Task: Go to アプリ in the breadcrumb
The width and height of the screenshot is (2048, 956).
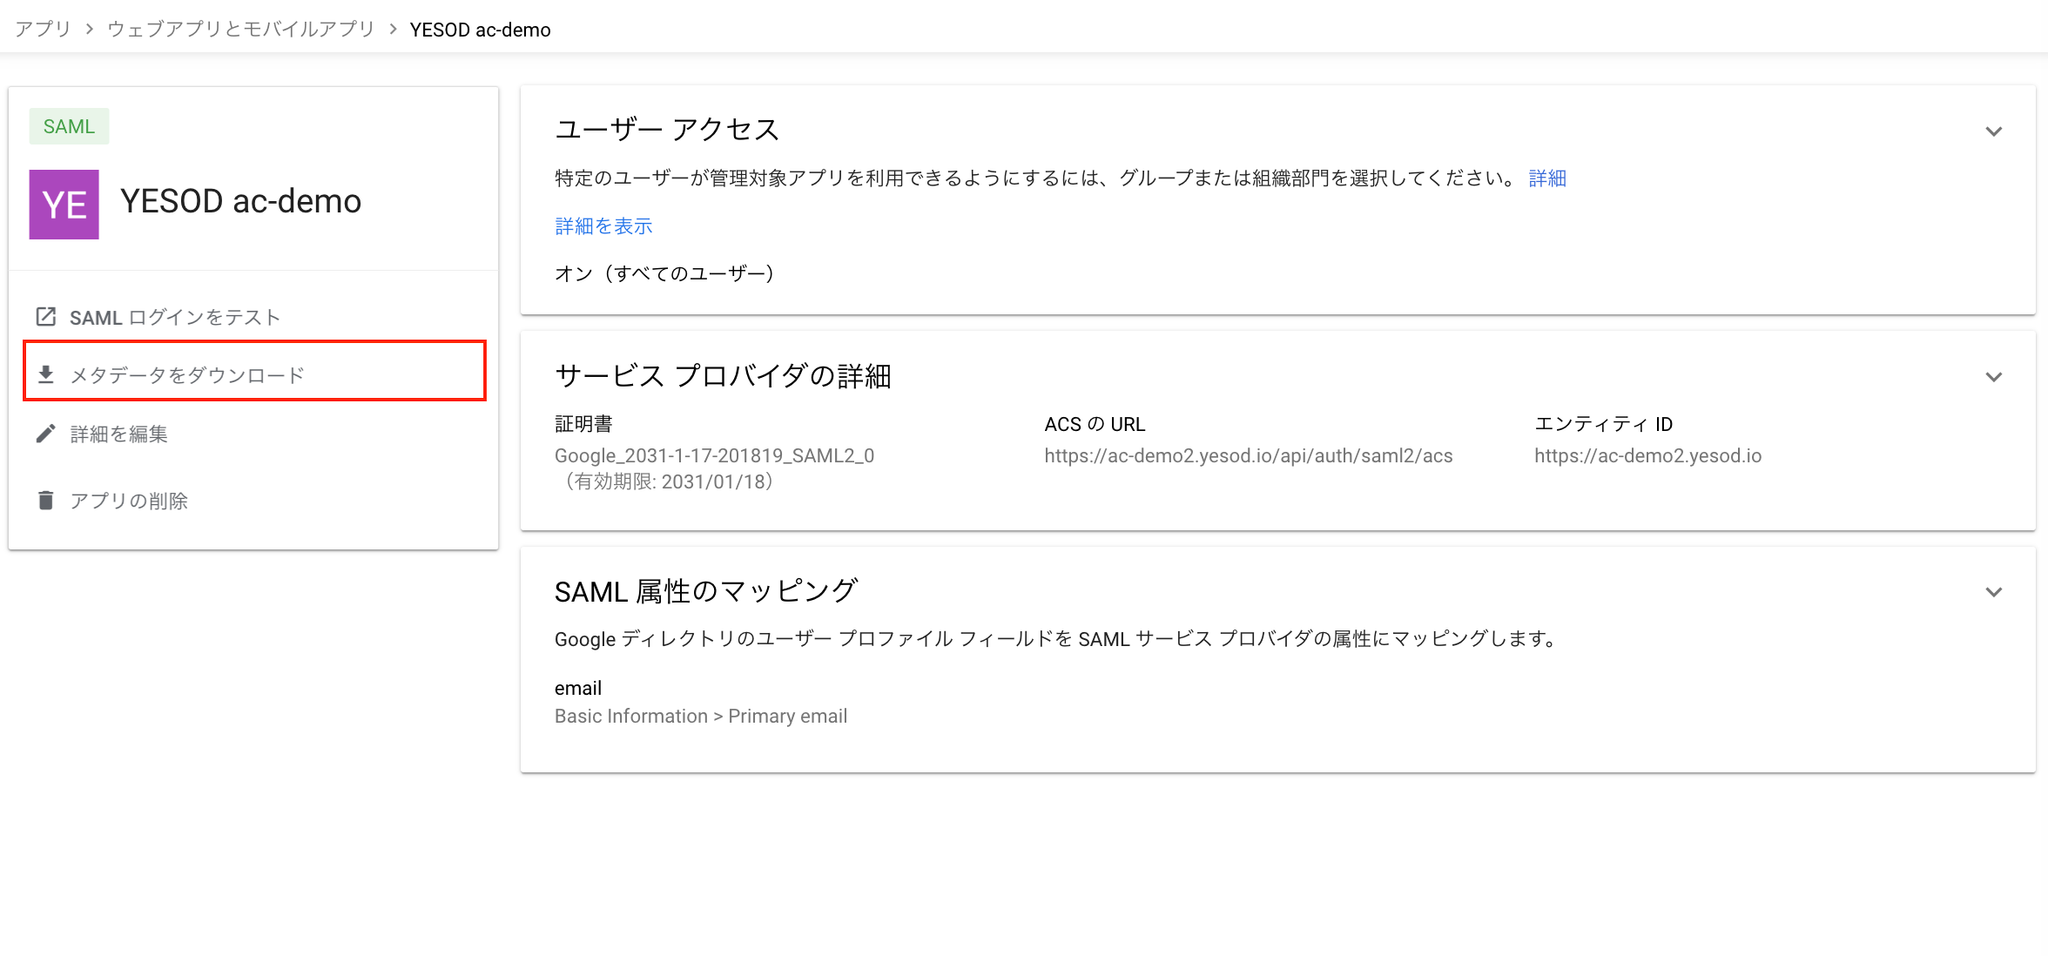Action: [43, 29]
